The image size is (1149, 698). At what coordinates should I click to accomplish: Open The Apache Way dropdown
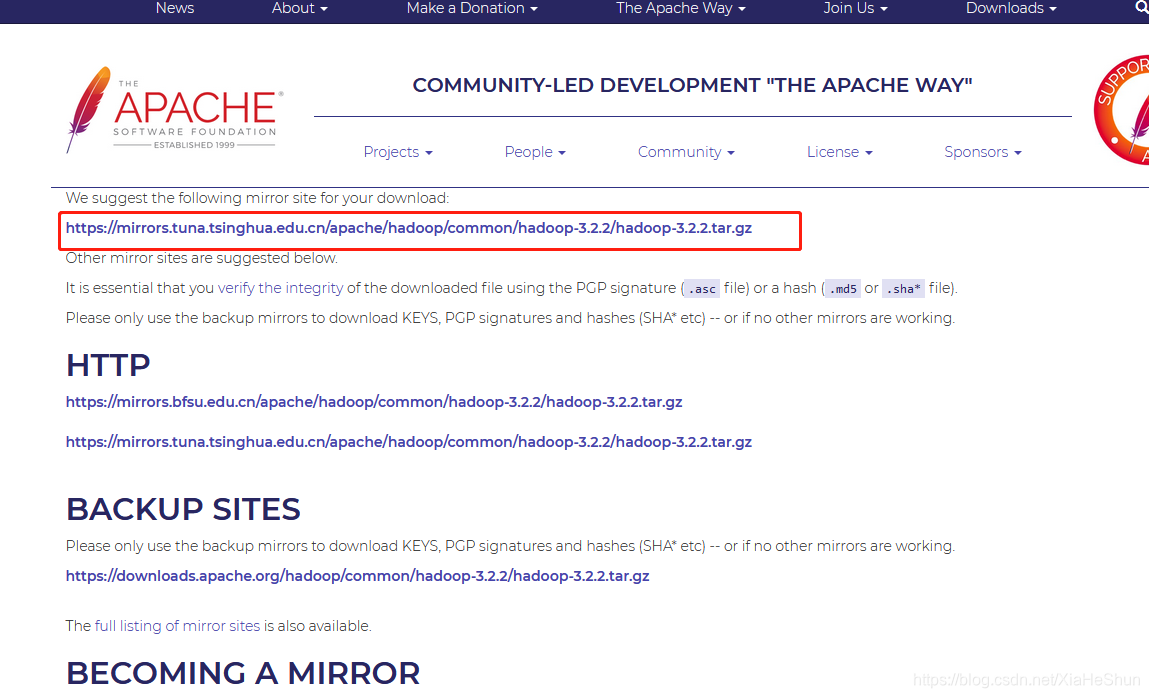pyautogui.click(x=680, y=8)
